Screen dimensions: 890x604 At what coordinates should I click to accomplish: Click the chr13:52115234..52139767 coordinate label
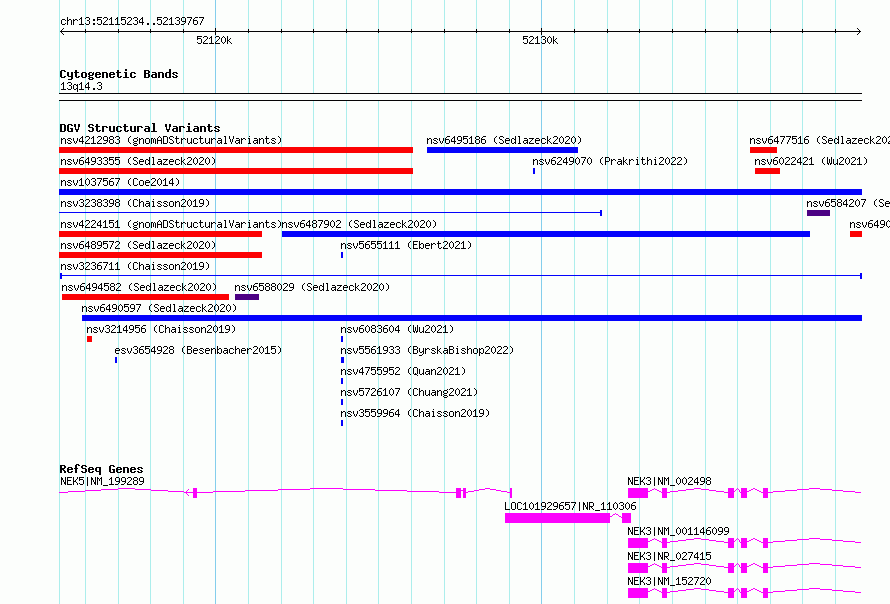tap(132, 21)
